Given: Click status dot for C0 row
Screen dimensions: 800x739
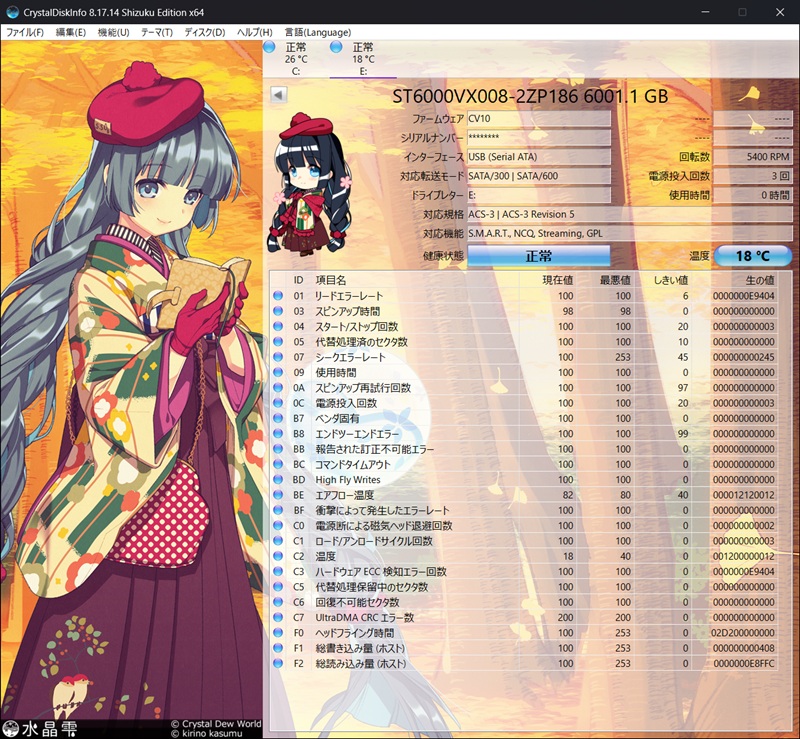Looking at the screenshot, I should click(x=278, y=525).
